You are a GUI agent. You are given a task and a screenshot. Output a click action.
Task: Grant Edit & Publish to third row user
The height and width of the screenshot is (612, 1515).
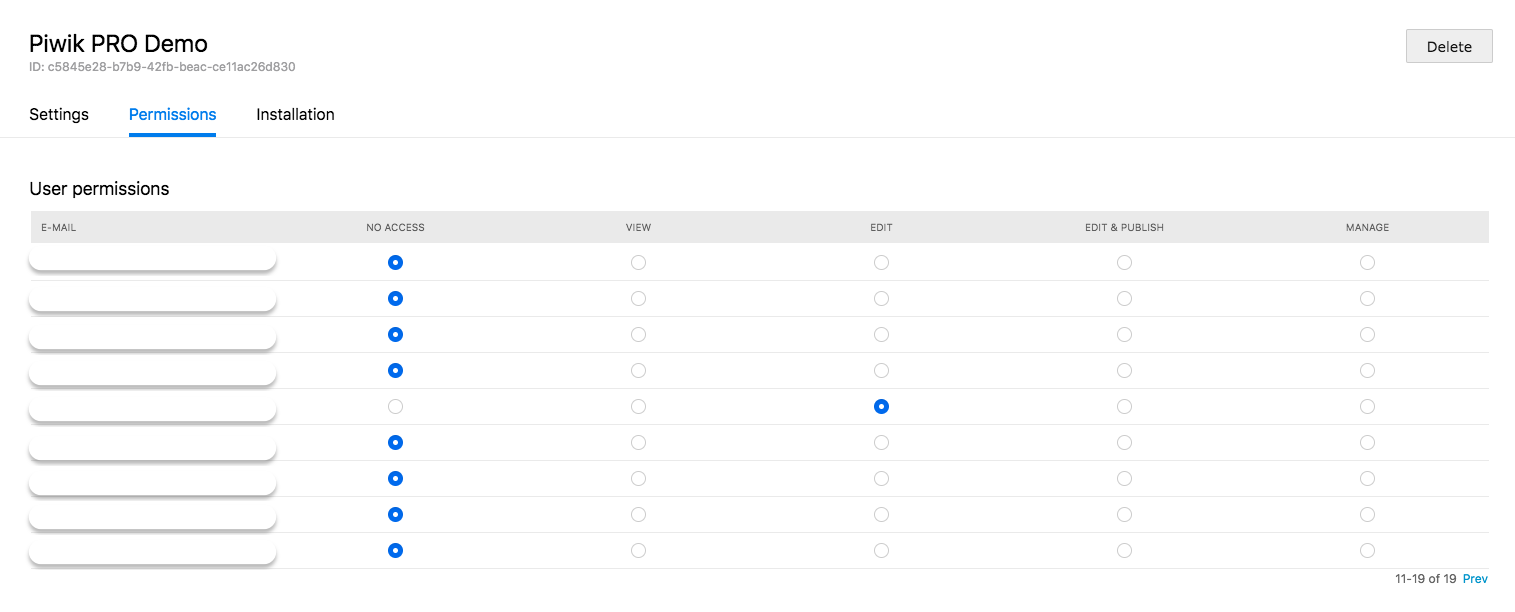click(x=1124, y=334)
